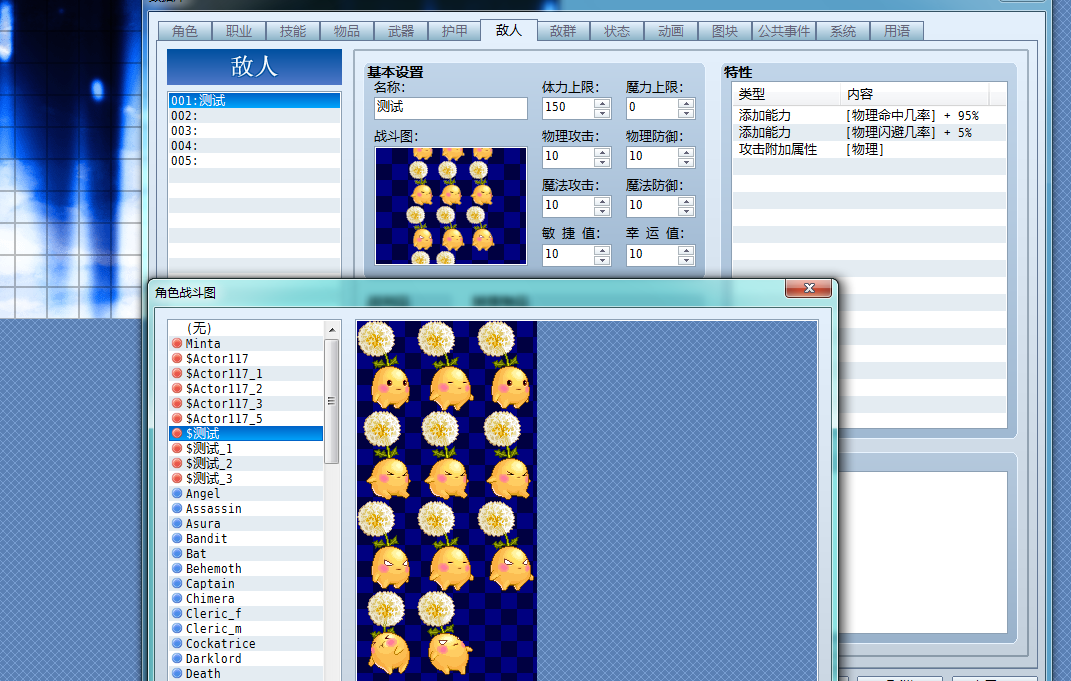Click the 名称 input field
1071x681 pixels.
click(451, 108)
